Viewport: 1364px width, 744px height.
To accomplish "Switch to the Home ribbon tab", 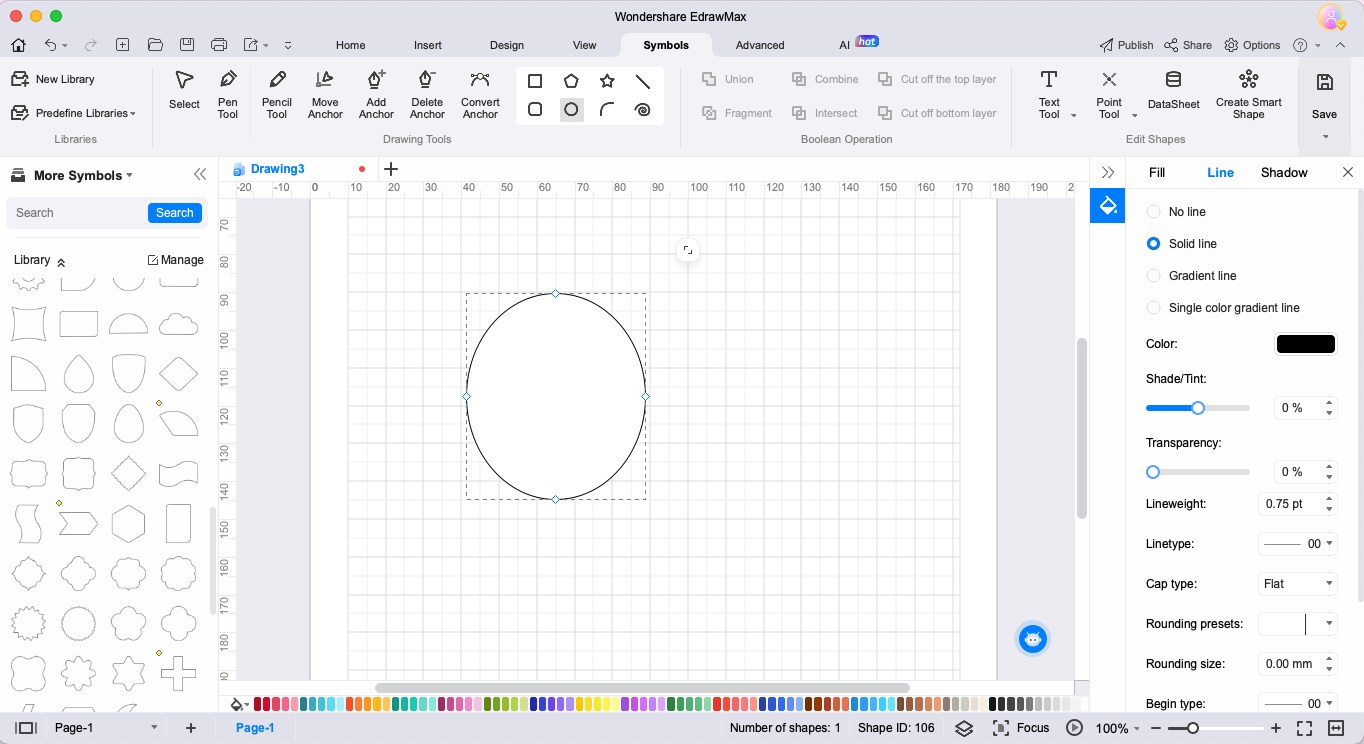I will [x=350, y=45].
